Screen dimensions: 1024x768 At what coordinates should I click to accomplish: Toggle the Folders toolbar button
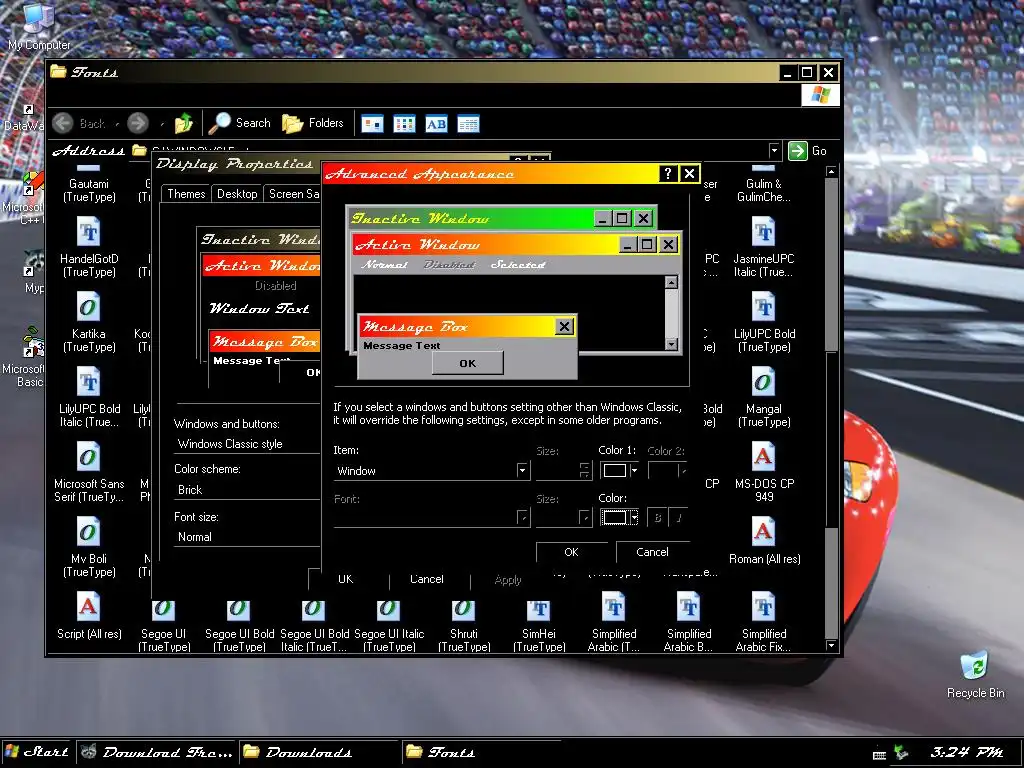(x=313, y=123)
